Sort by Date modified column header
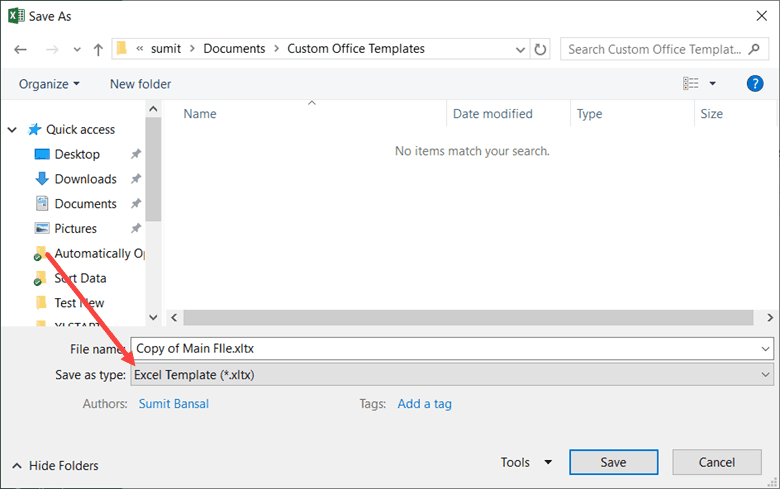Image resolution: width=780 pixels, height=489 pixels. [x=493, y=114]
